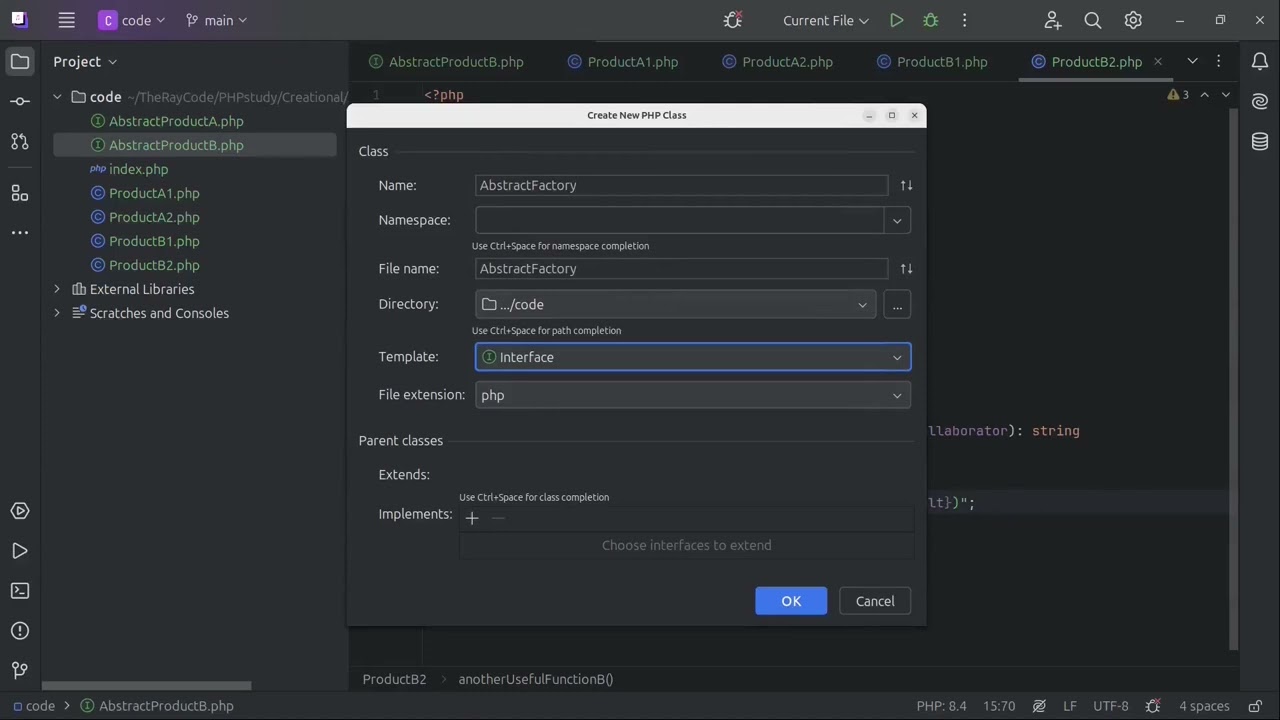Select AbstractProductA.php in project tree
1280x720 pixels.
[x=176, y=121]
